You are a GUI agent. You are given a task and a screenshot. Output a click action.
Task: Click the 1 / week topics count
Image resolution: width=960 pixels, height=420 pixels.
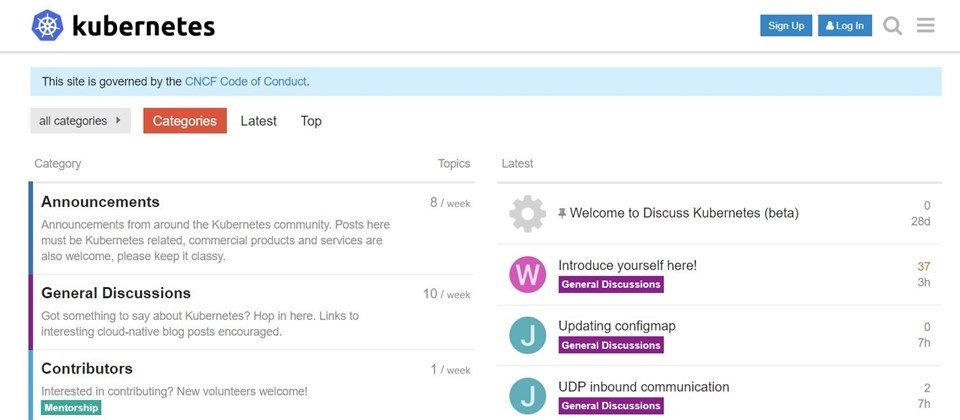[x=450, y=369]
